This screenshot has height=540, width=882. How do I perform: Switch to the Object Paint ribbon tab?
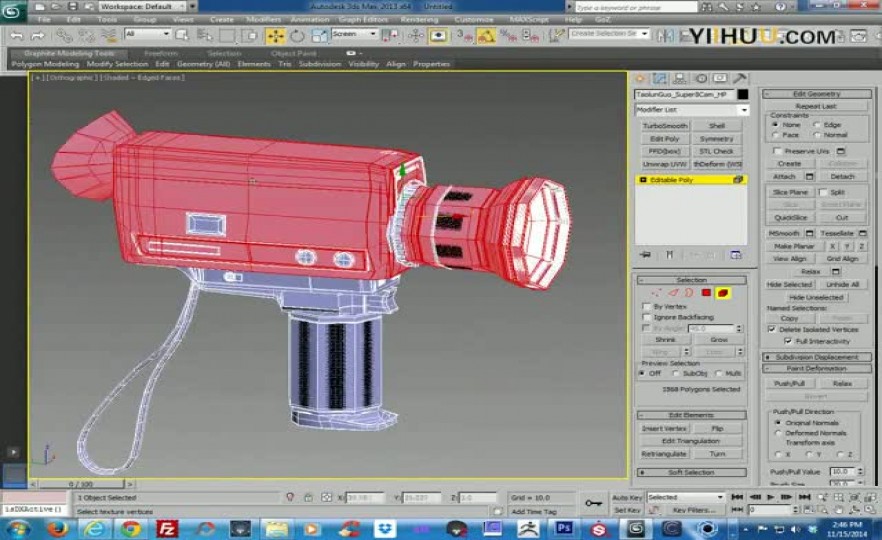pyautogui.click(x=293, y=53)
